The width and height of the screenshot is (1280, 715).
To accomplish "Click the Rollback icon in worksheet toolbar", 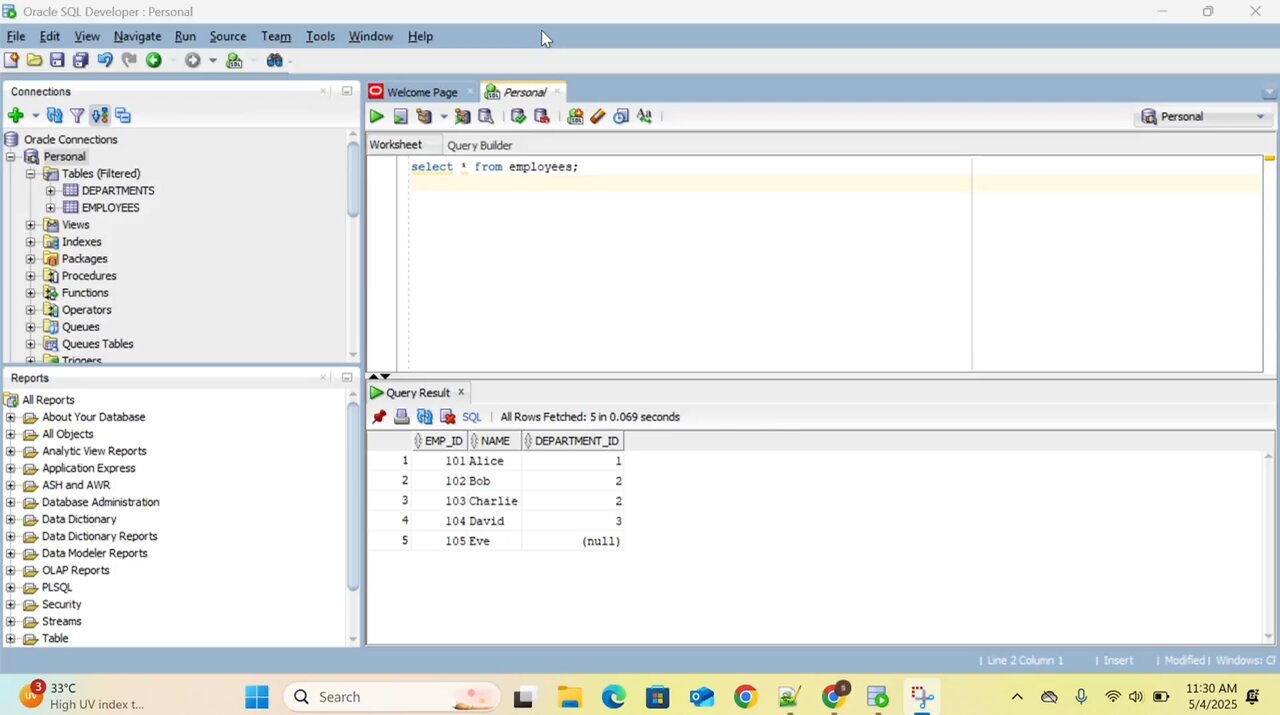I will pyautogui.click(x=542, y=116).
